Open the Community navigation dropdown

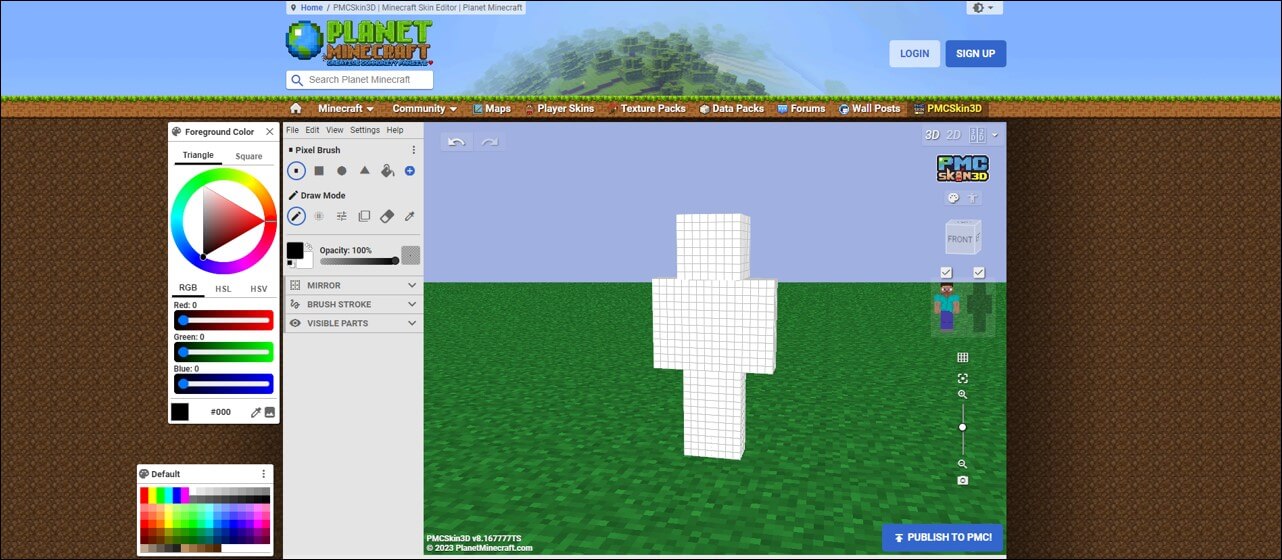[x=424, y=108]
